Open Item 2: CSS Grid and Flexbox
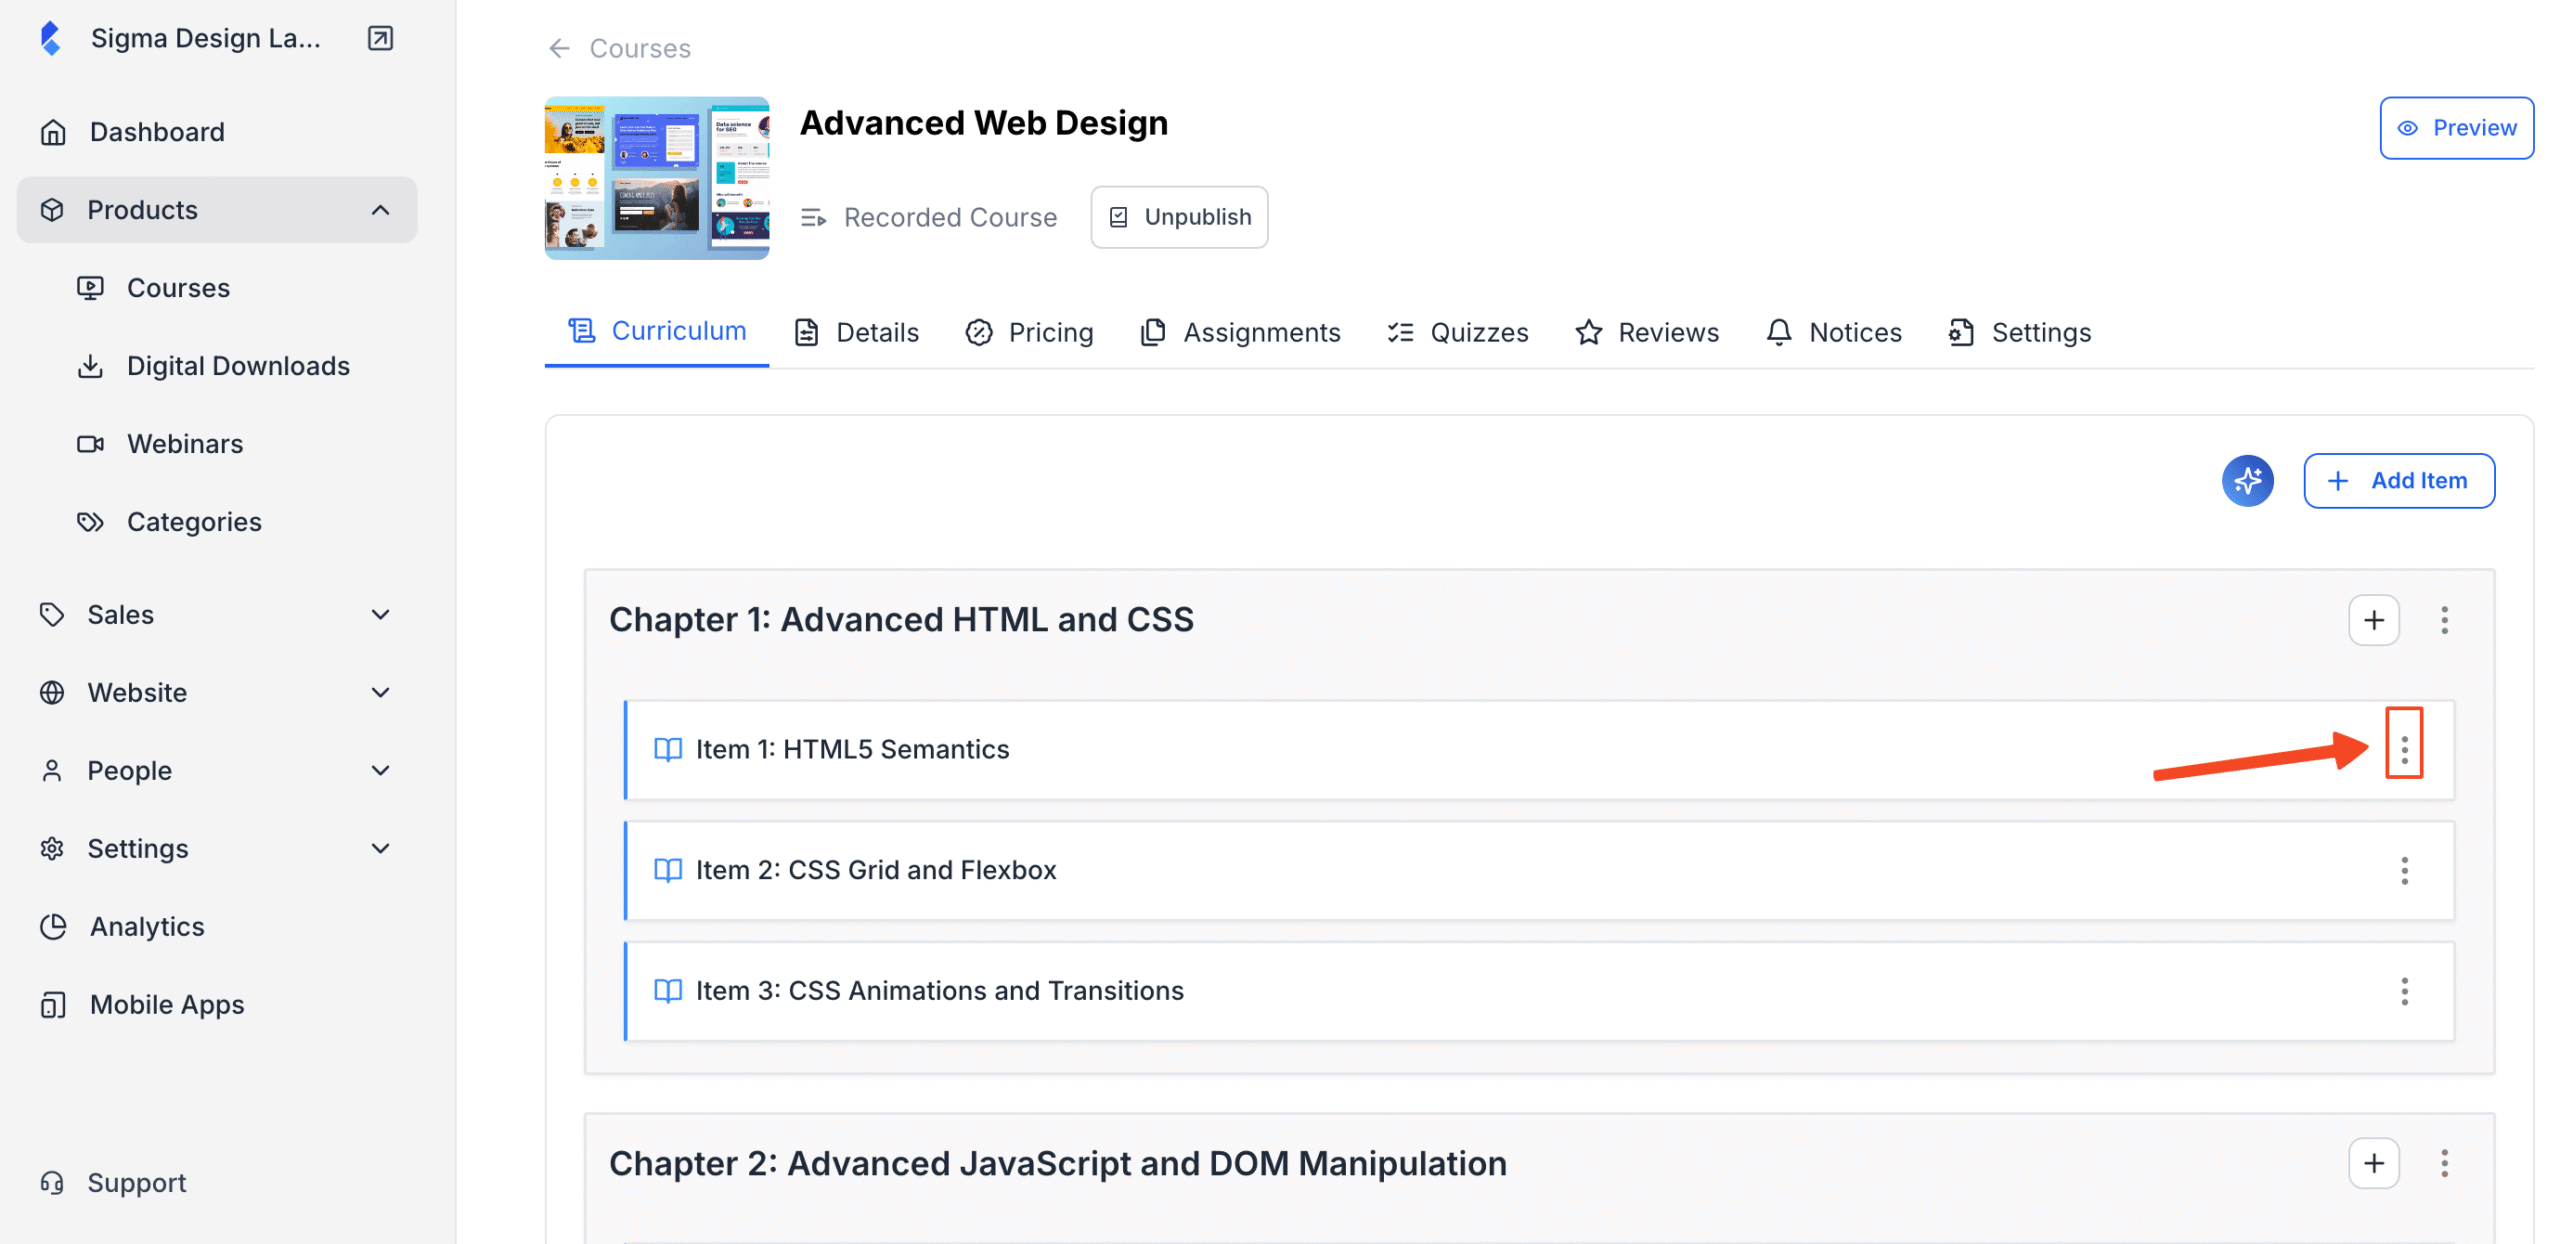The image size is (2560, 1244). [x=1538, y=870]
